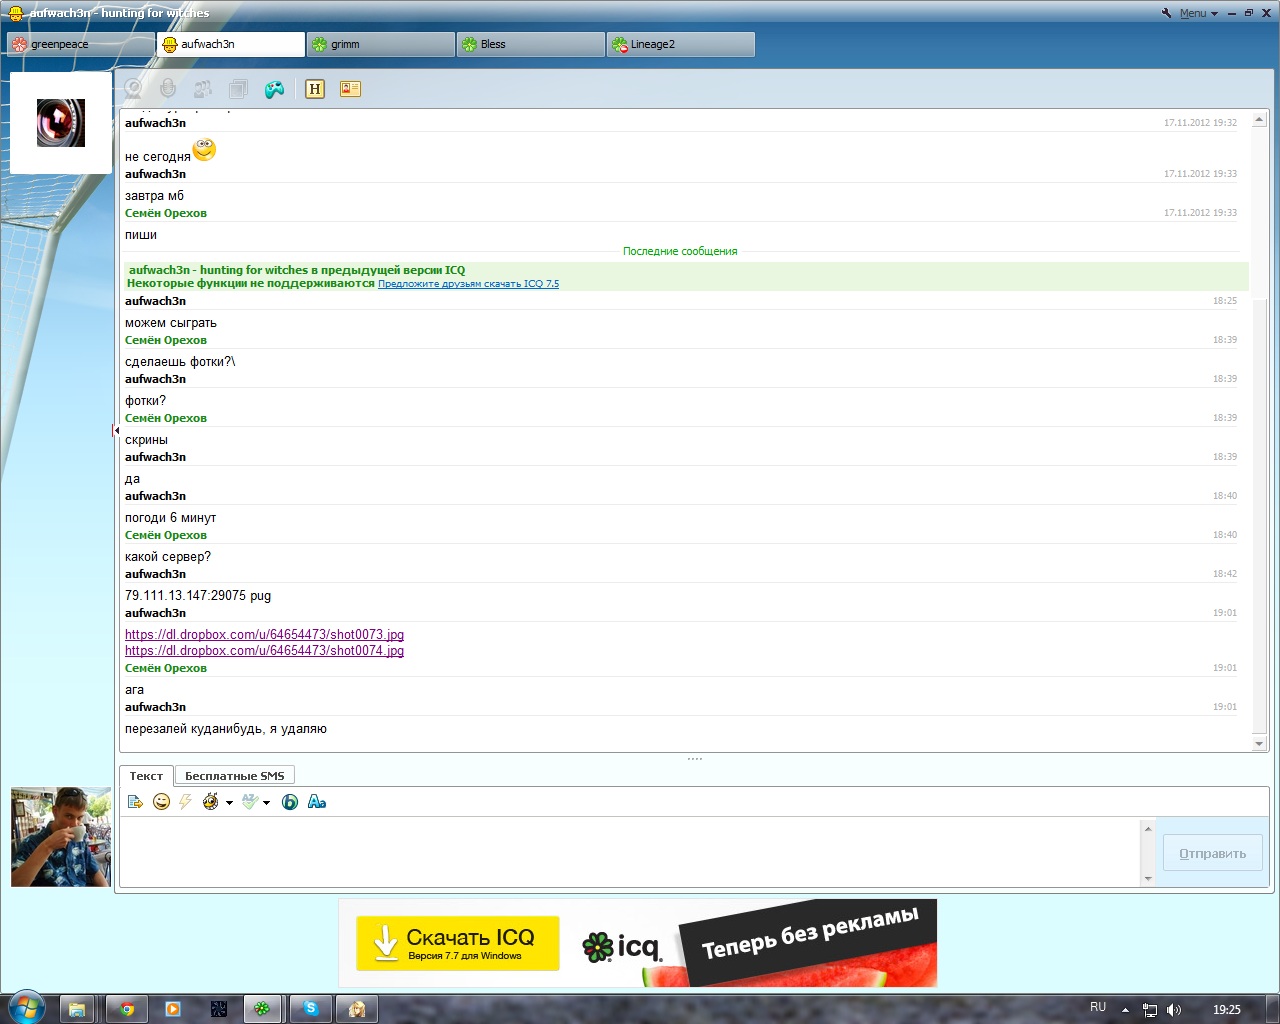Open message history with the H icon
This screenshot has width=1280, height=1024.
[315, 89]
